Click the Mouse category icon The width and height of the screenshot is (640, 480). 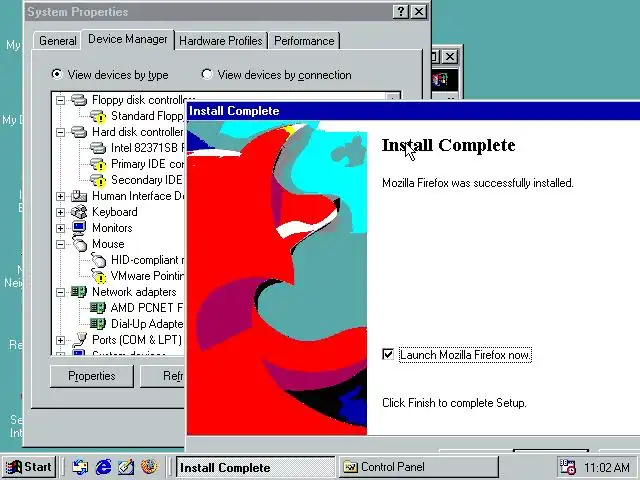79,243
